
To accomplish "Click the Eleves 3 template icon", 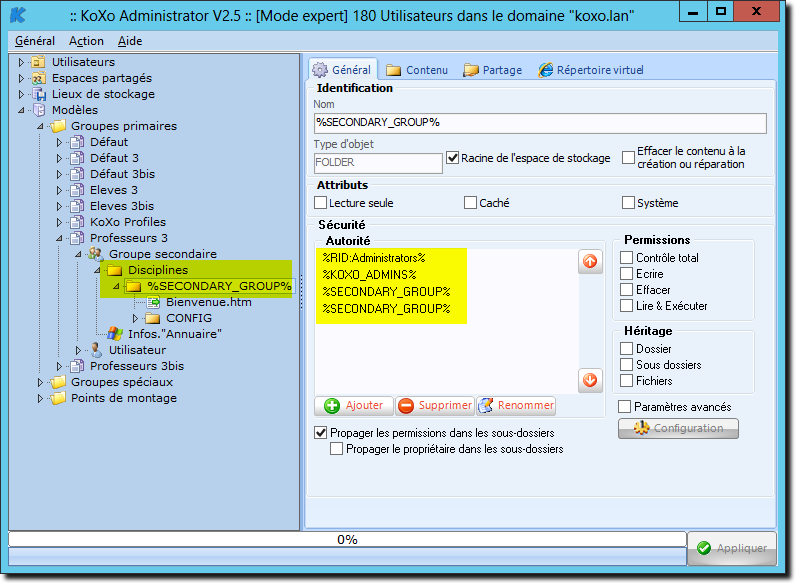I will (x=77, y=190).
